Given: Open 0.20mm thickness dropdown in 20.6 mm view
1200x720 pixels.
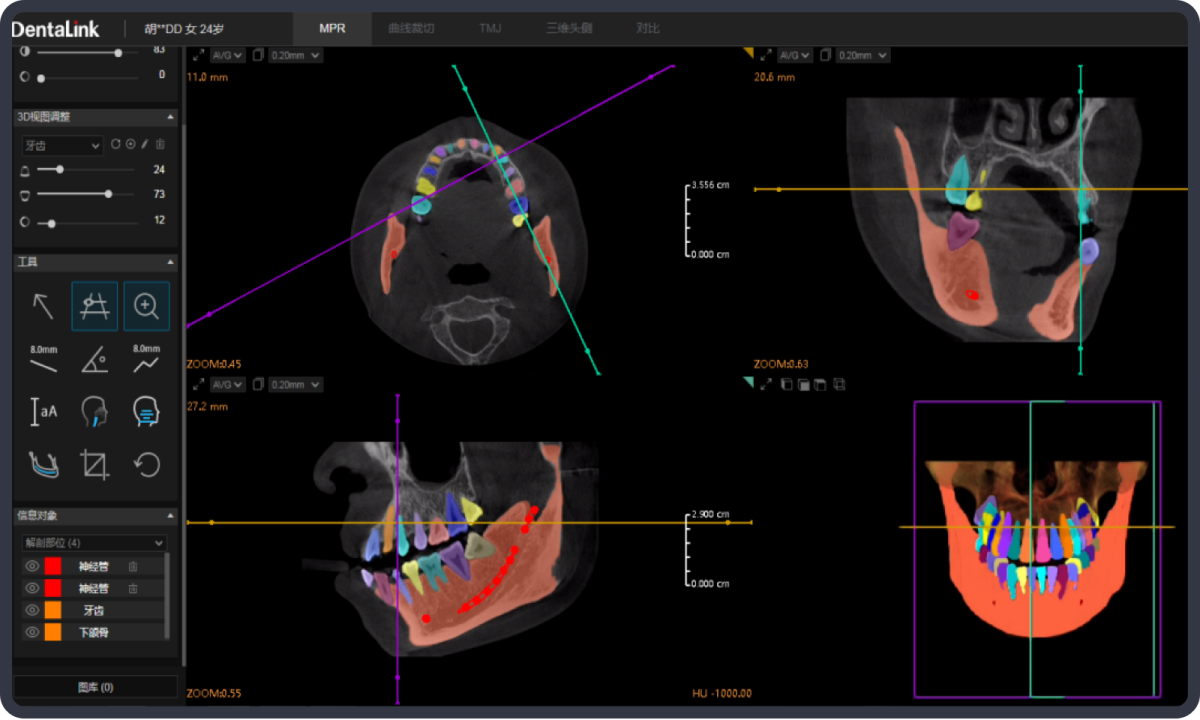Looking at the screenshot, I should pyautogui.click(x=863, y=55).
